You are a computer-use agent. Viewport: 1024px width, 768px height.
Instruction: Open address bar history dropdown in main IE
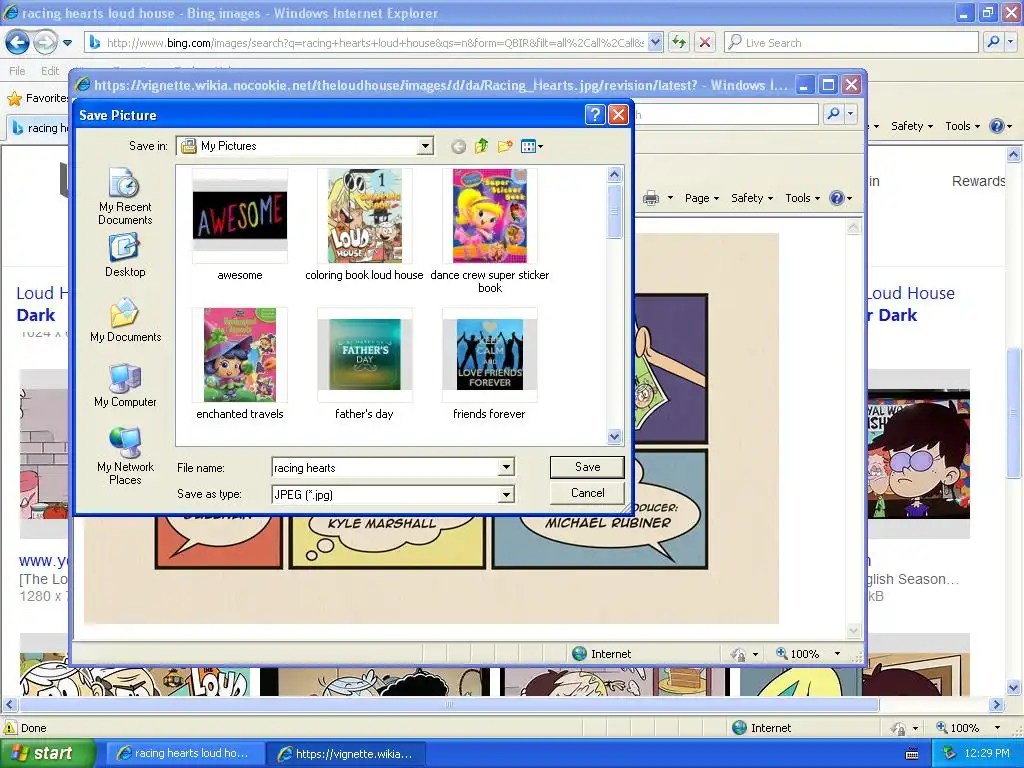click(656, 42)
